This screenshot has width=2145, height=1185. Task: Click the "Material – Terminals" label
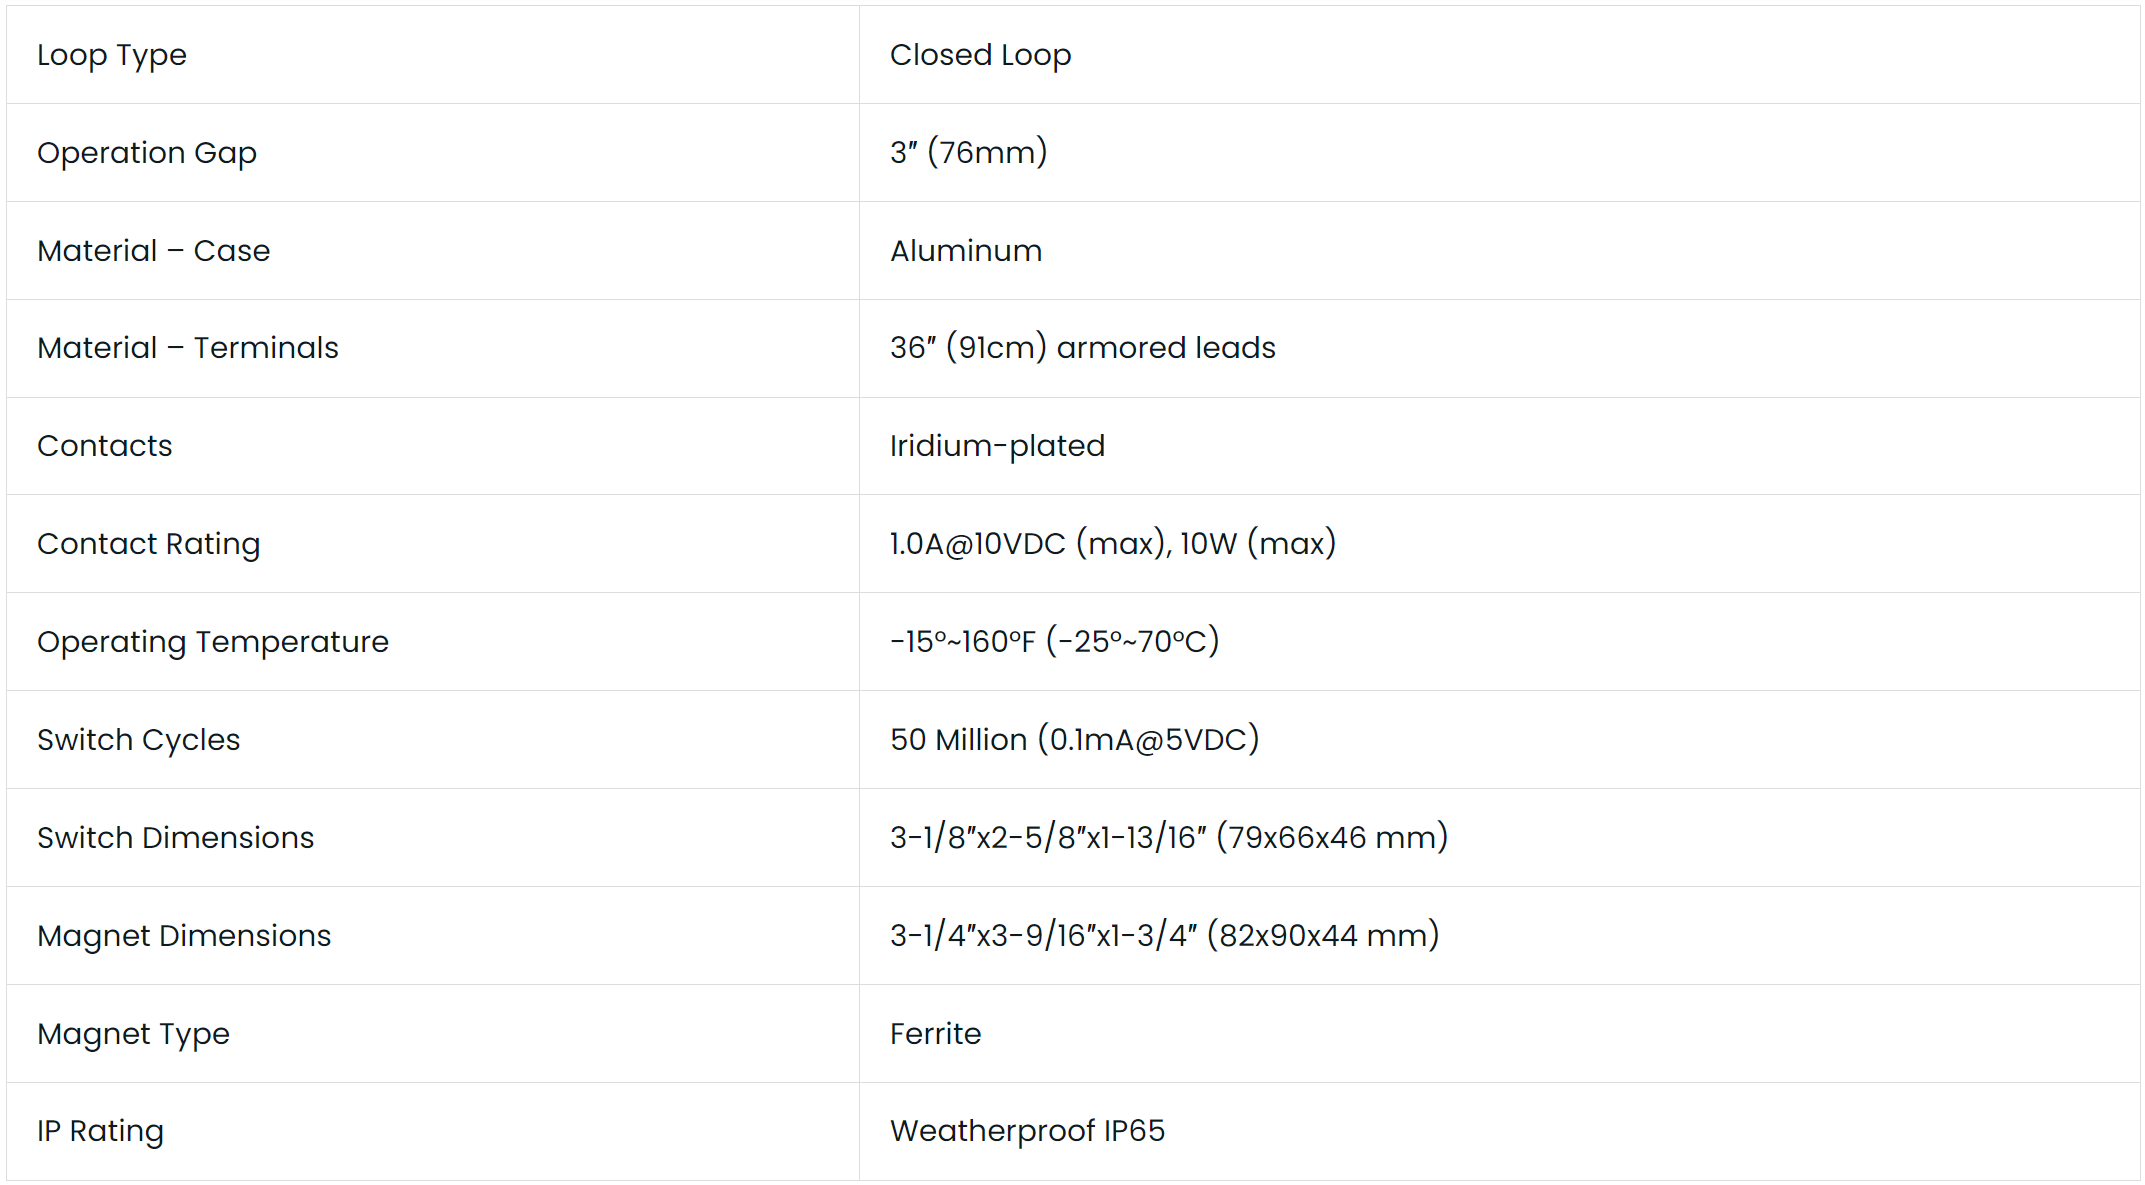[188, 348]
